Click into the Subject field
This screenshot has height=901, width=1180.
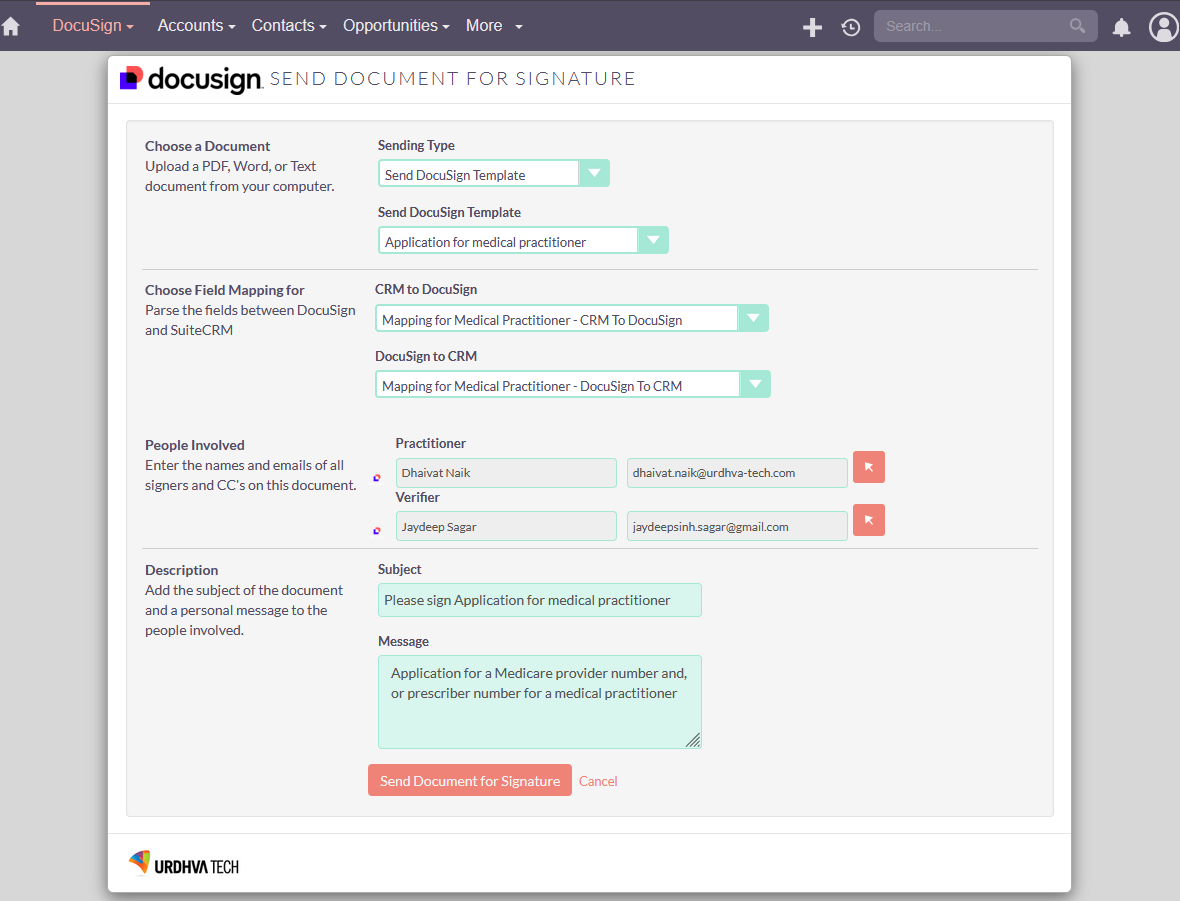click(539, 600)
